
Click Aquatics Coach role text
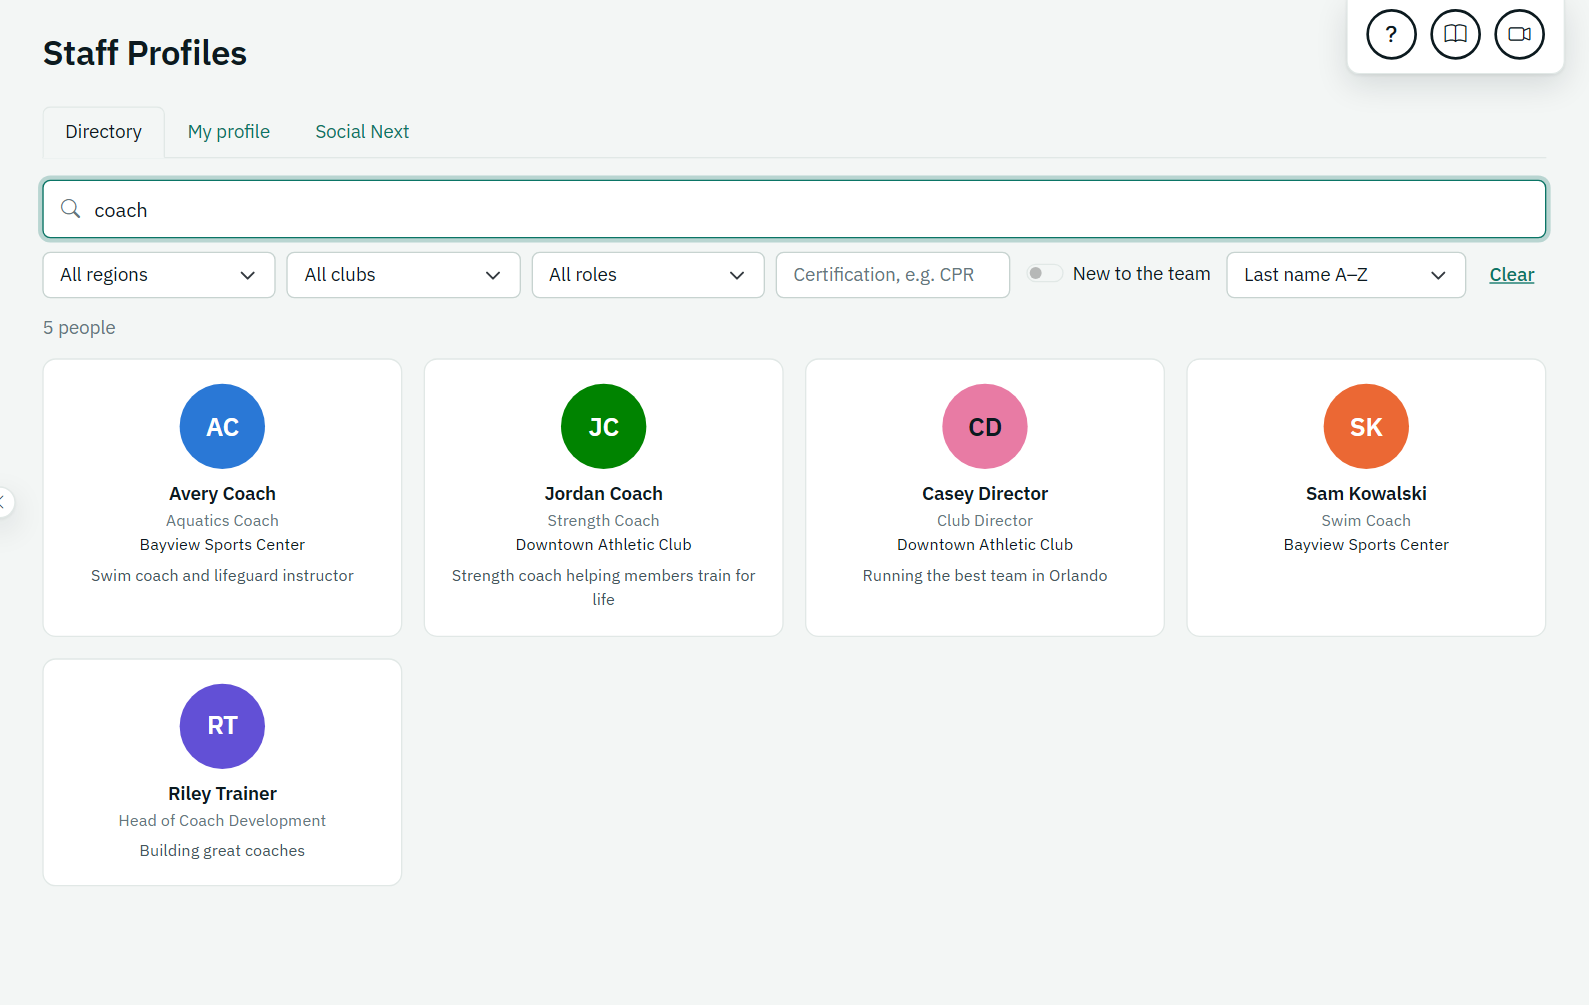pyautogui.click(x=222, y=521)
